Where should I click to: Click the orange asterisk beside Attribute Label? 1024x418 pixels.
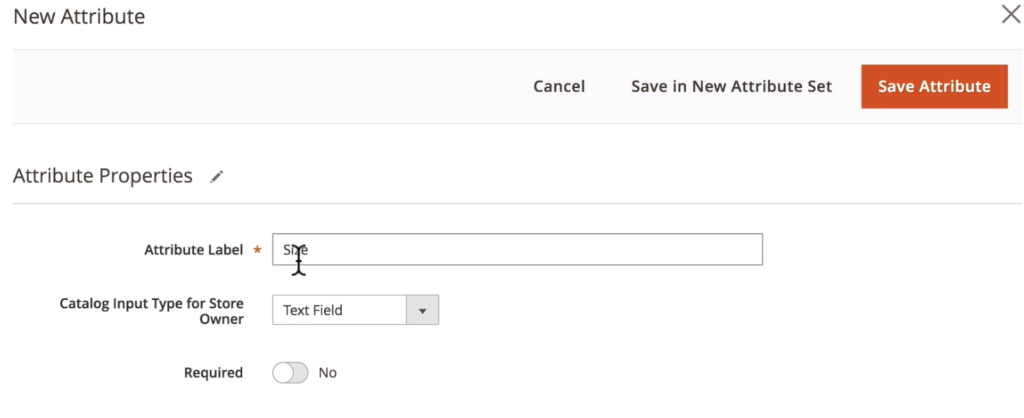(258, 250)
